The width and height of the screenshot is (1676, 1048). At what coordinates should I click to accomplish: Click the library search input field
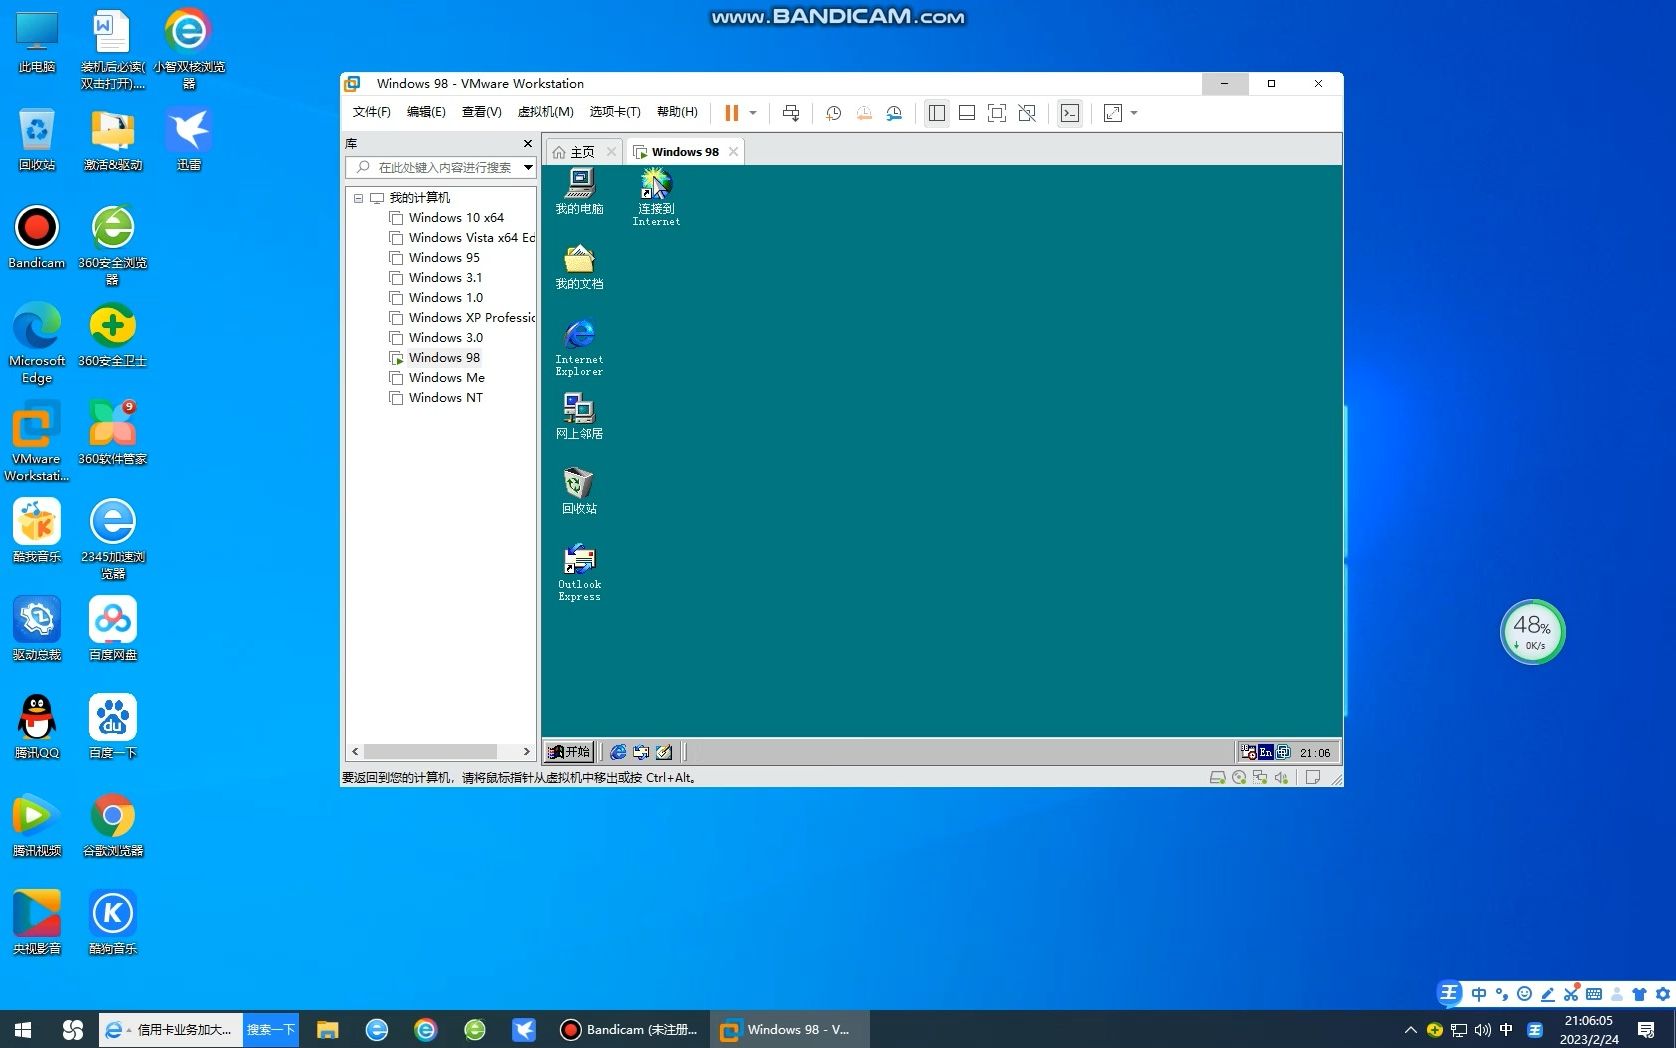click(x=440, y=167)
